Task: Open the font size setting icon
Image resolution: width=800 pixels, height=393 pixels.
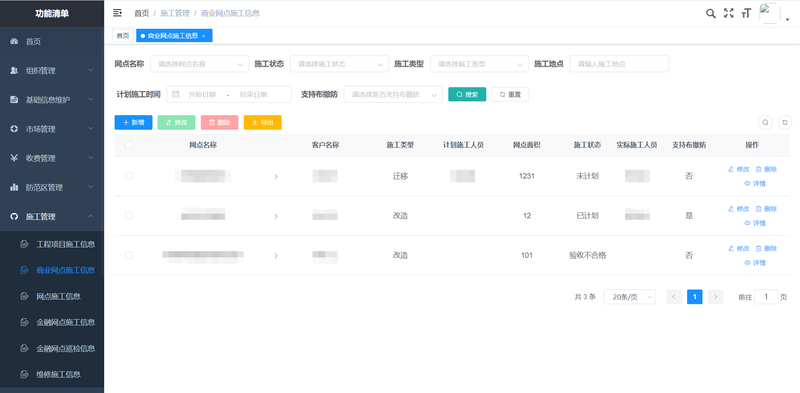Action: 746,14
